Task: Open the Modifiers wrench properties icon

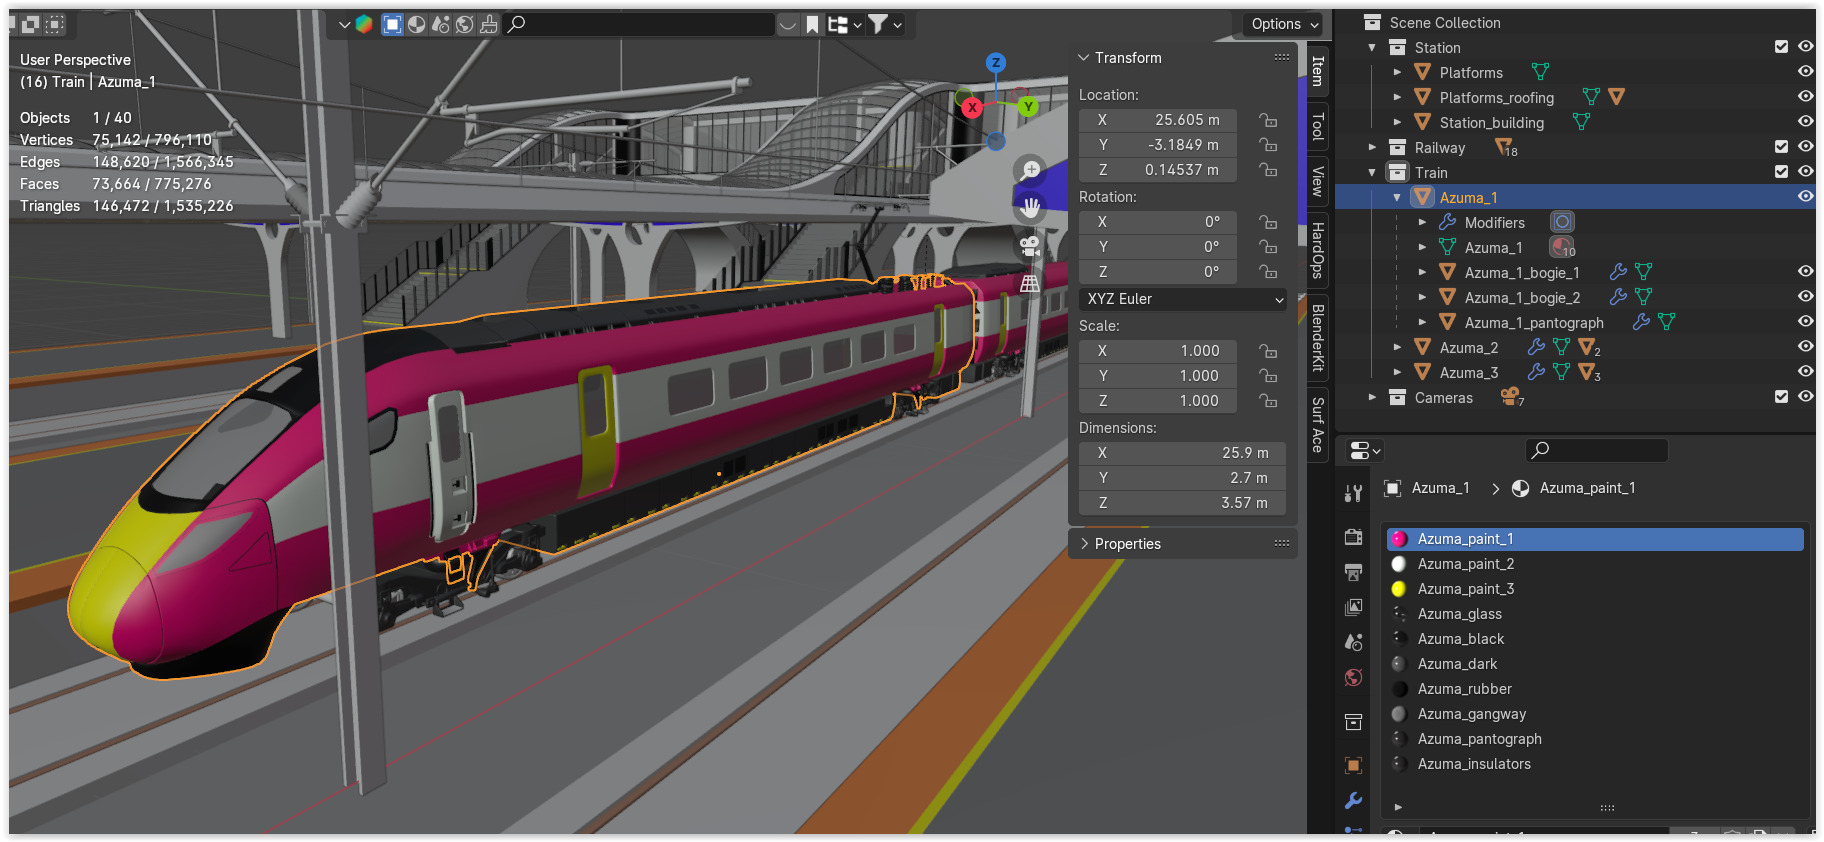Action: tap(1353, 801)
